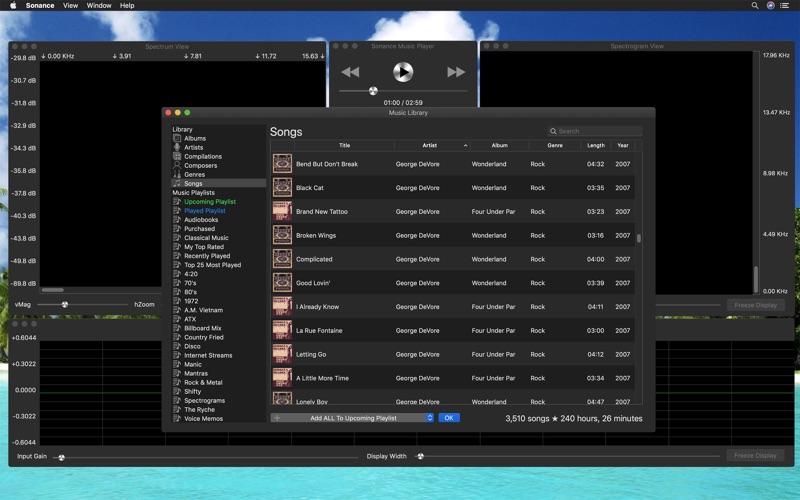Image resolution: width=800 pixels, height=500 pixels.
Task: Click the blue OK button
Action: [x=449, y=418]
